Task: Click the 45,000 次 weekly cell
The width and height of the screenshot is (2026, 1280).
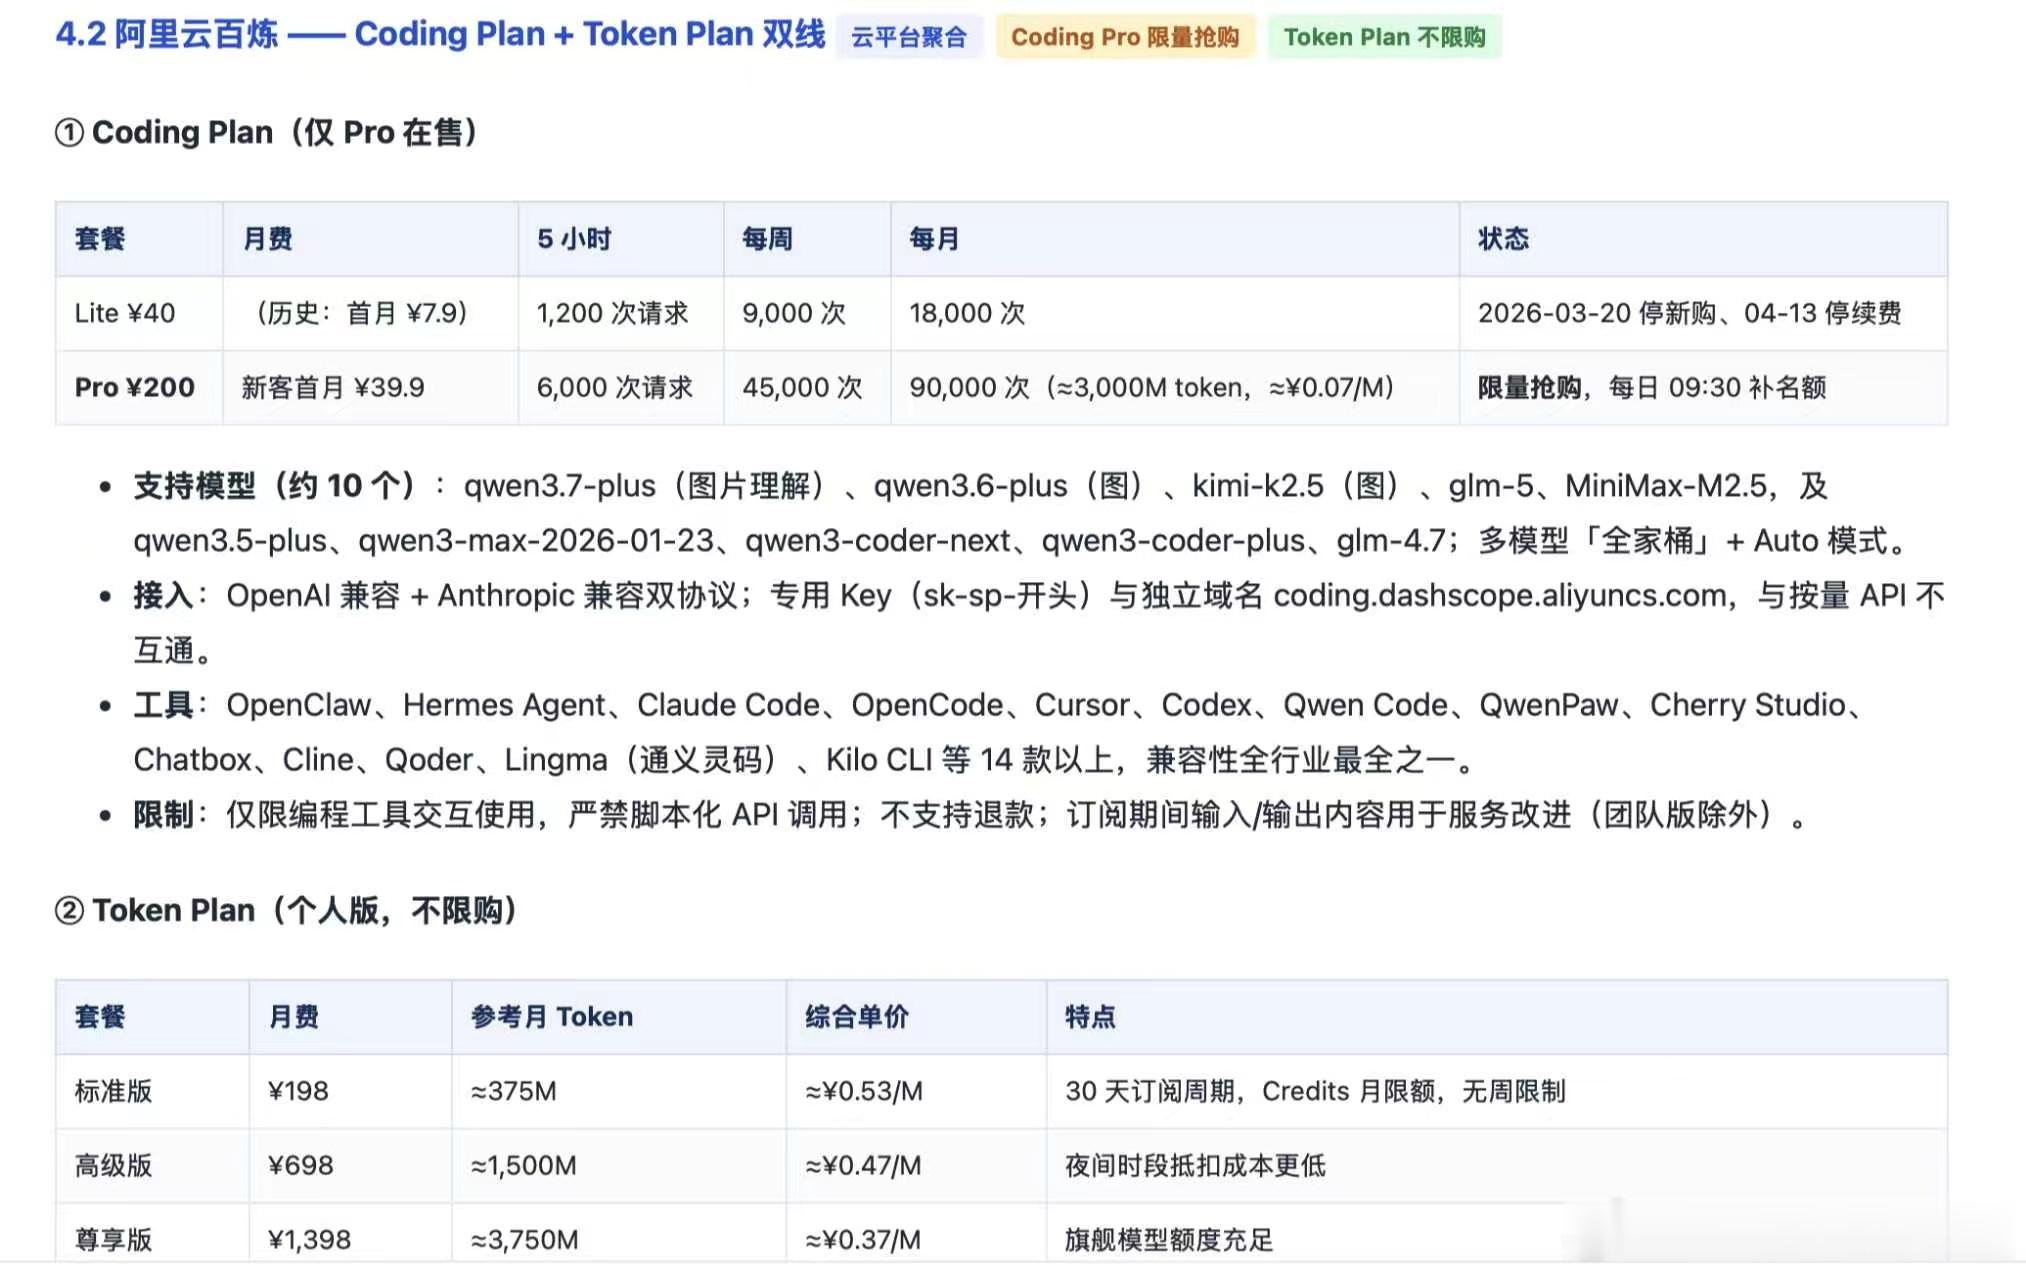Action: pyautogui.click(x=807, y=387)
